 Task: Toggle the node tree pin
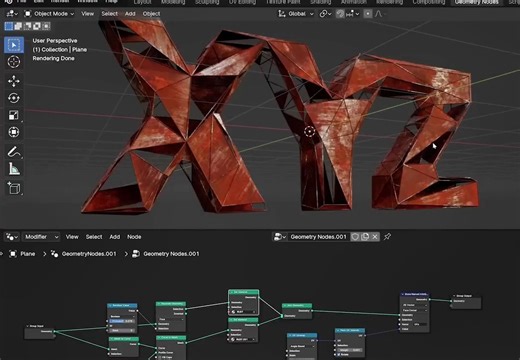[387, 237]
